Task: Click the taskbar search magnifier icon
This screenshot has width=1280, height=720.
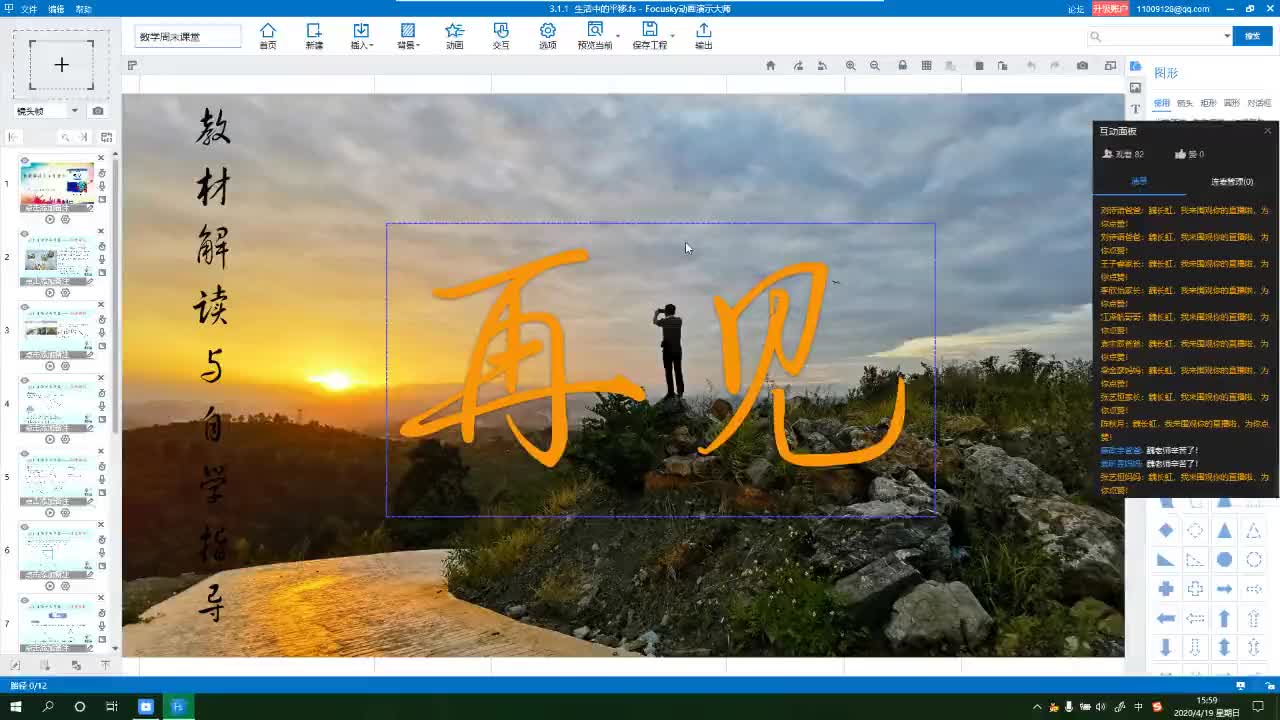Action: point(48,706)
